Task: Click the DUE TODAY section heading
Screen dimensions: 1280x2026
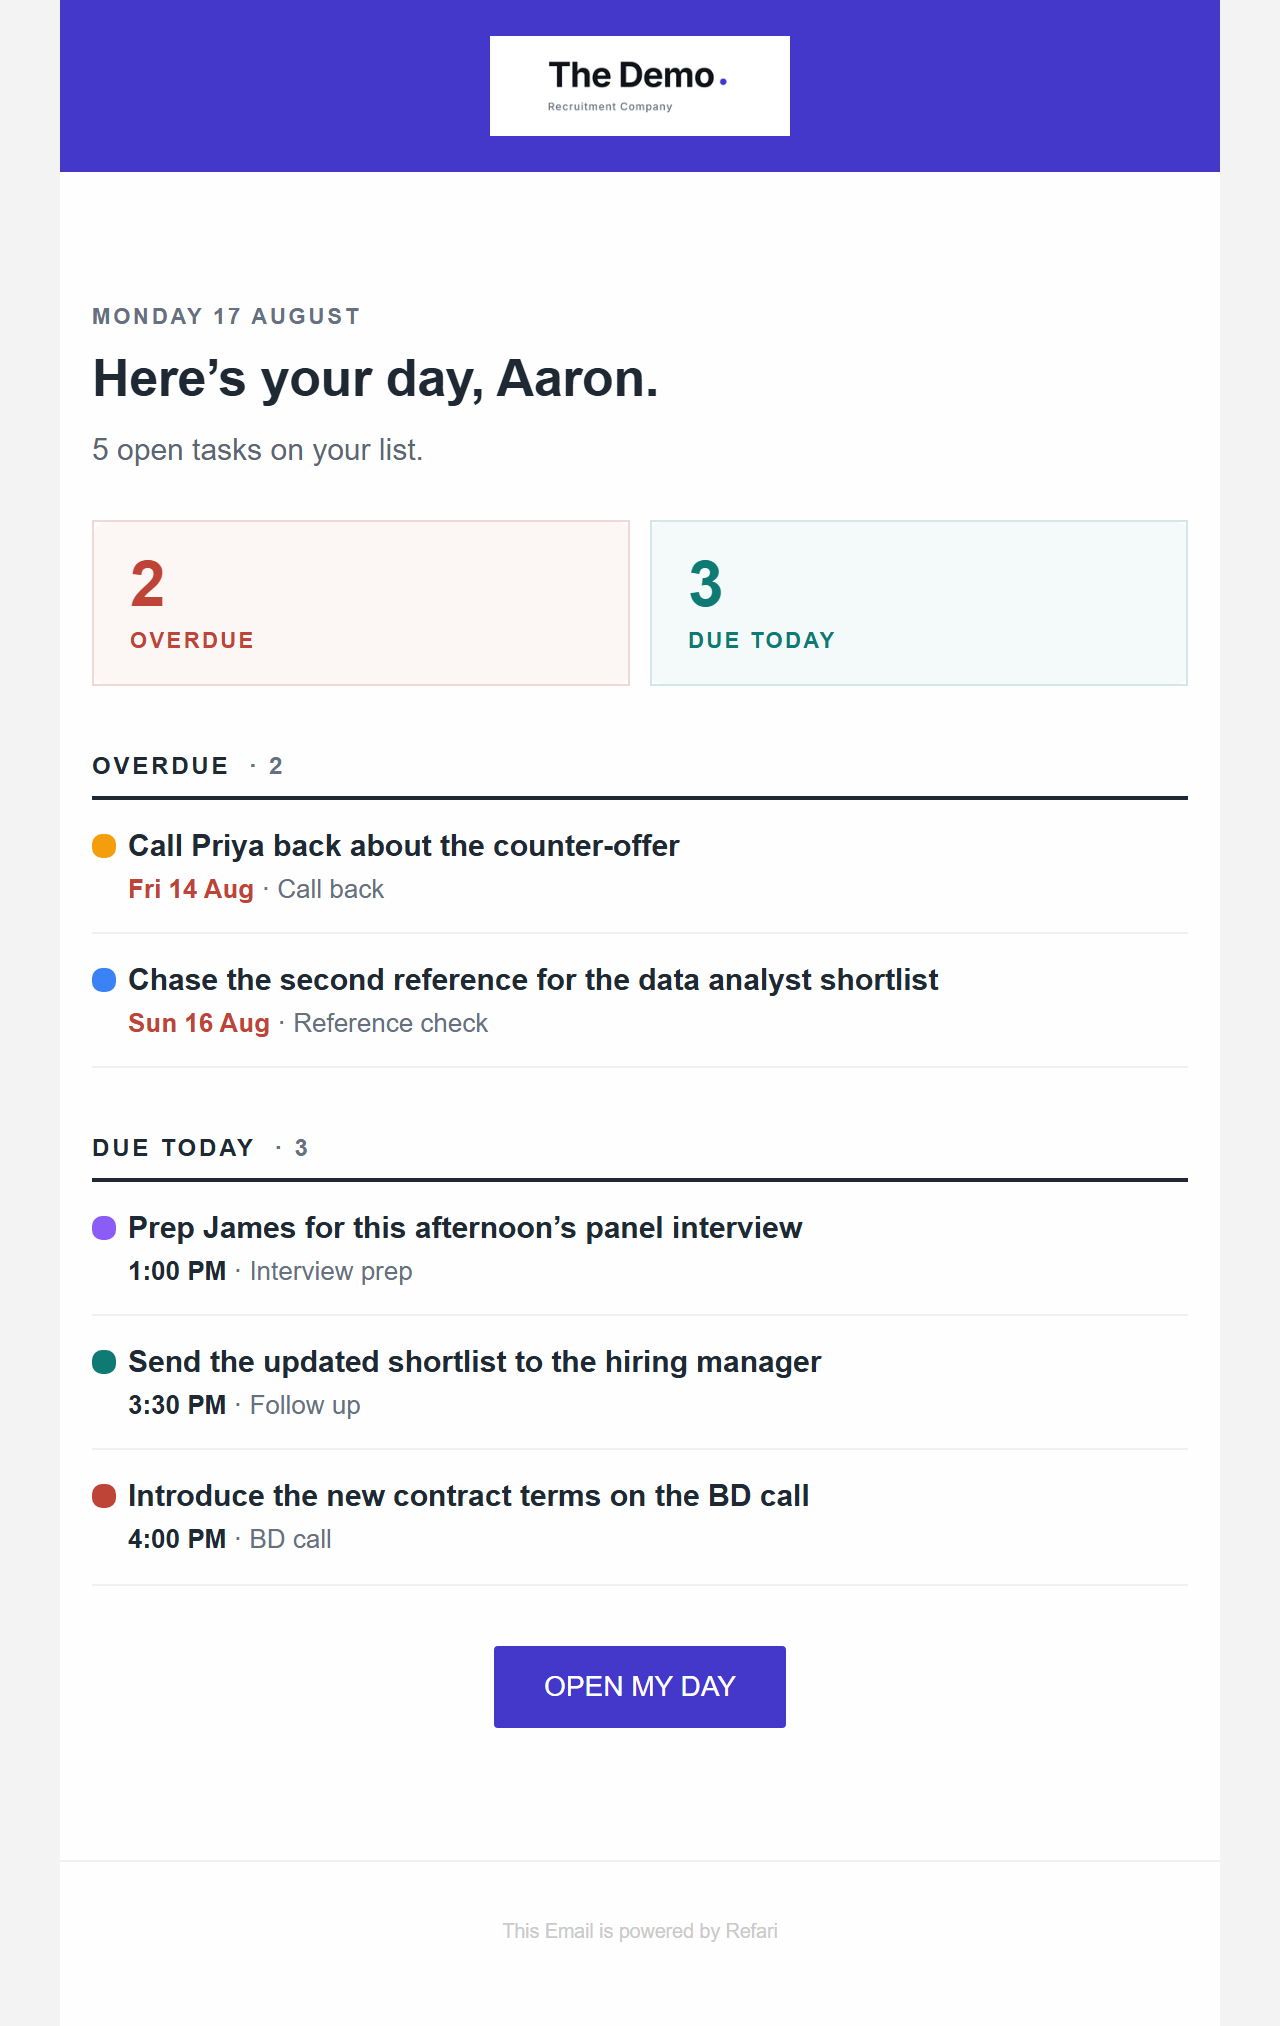Action: click(173, 1148)
